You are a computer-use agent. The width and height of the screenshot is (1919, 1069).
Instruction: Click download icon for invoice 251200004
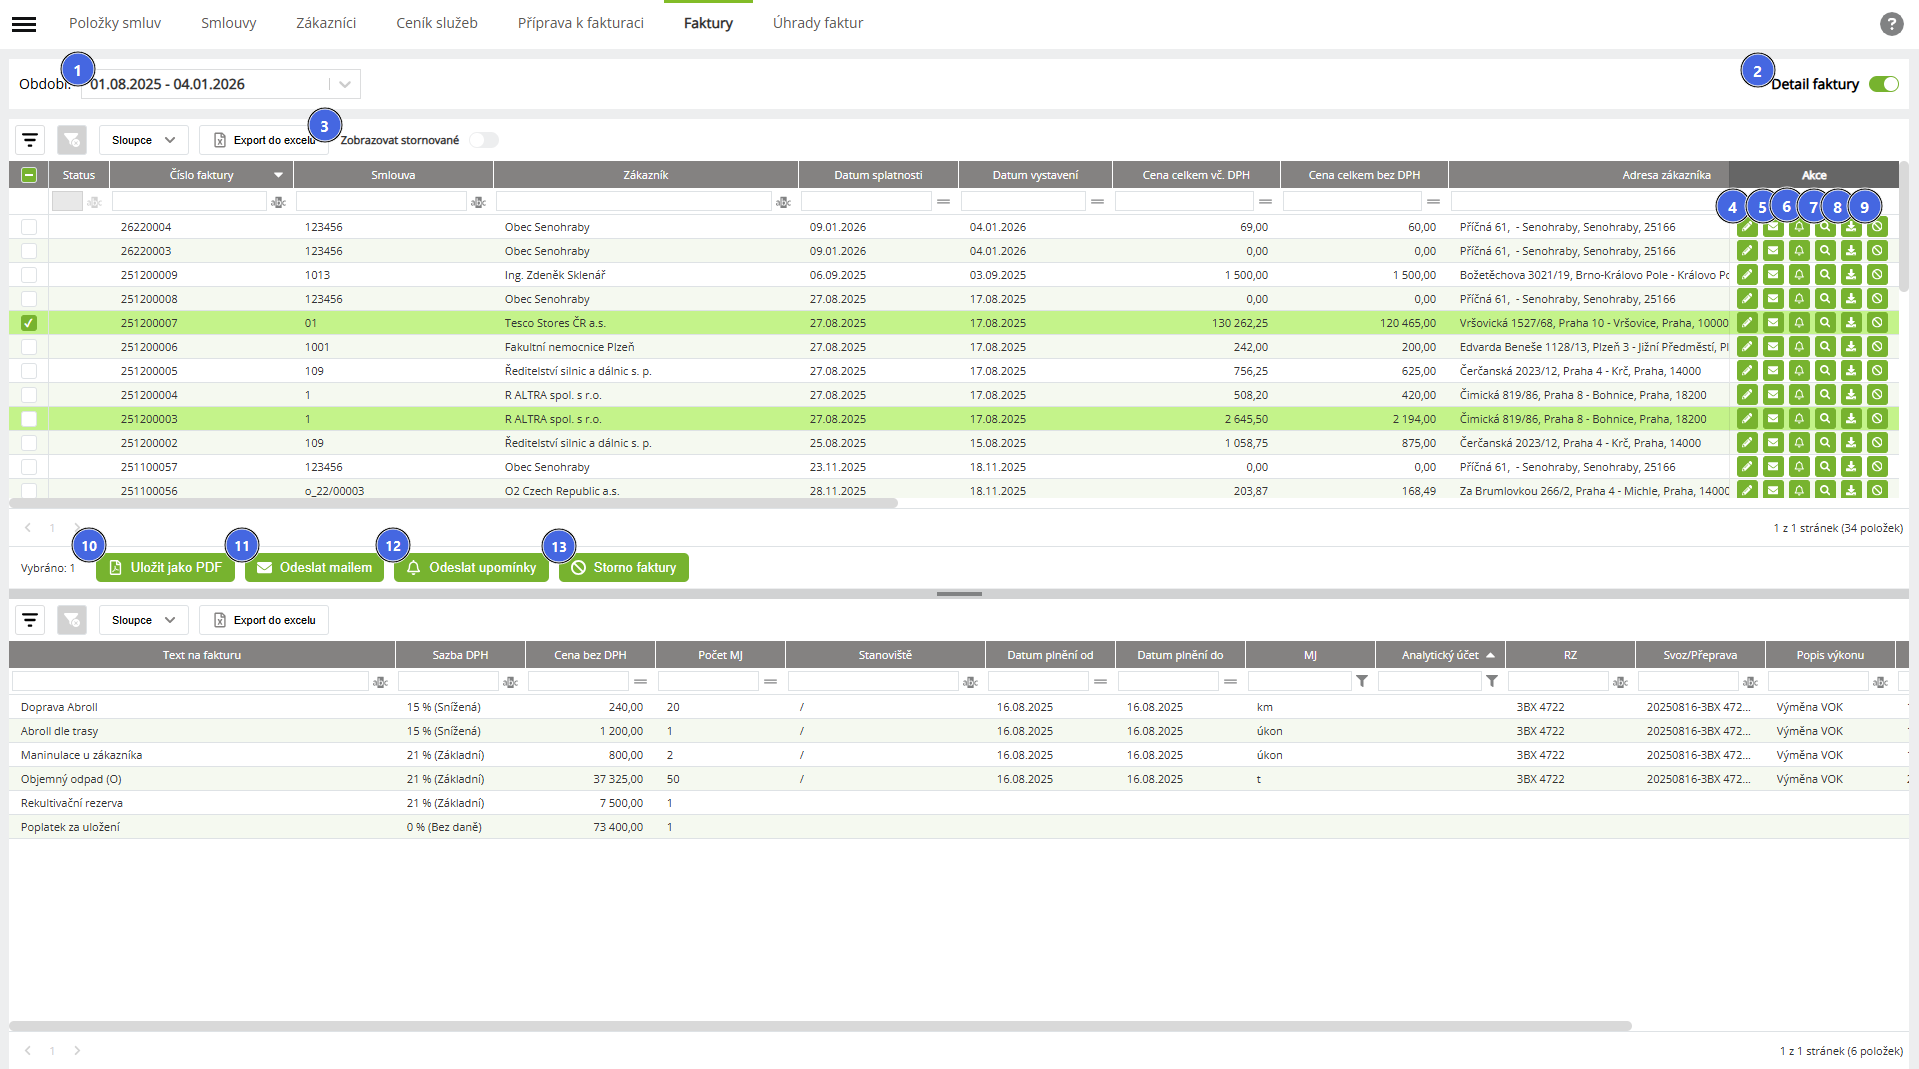[x=1851, y=395]
